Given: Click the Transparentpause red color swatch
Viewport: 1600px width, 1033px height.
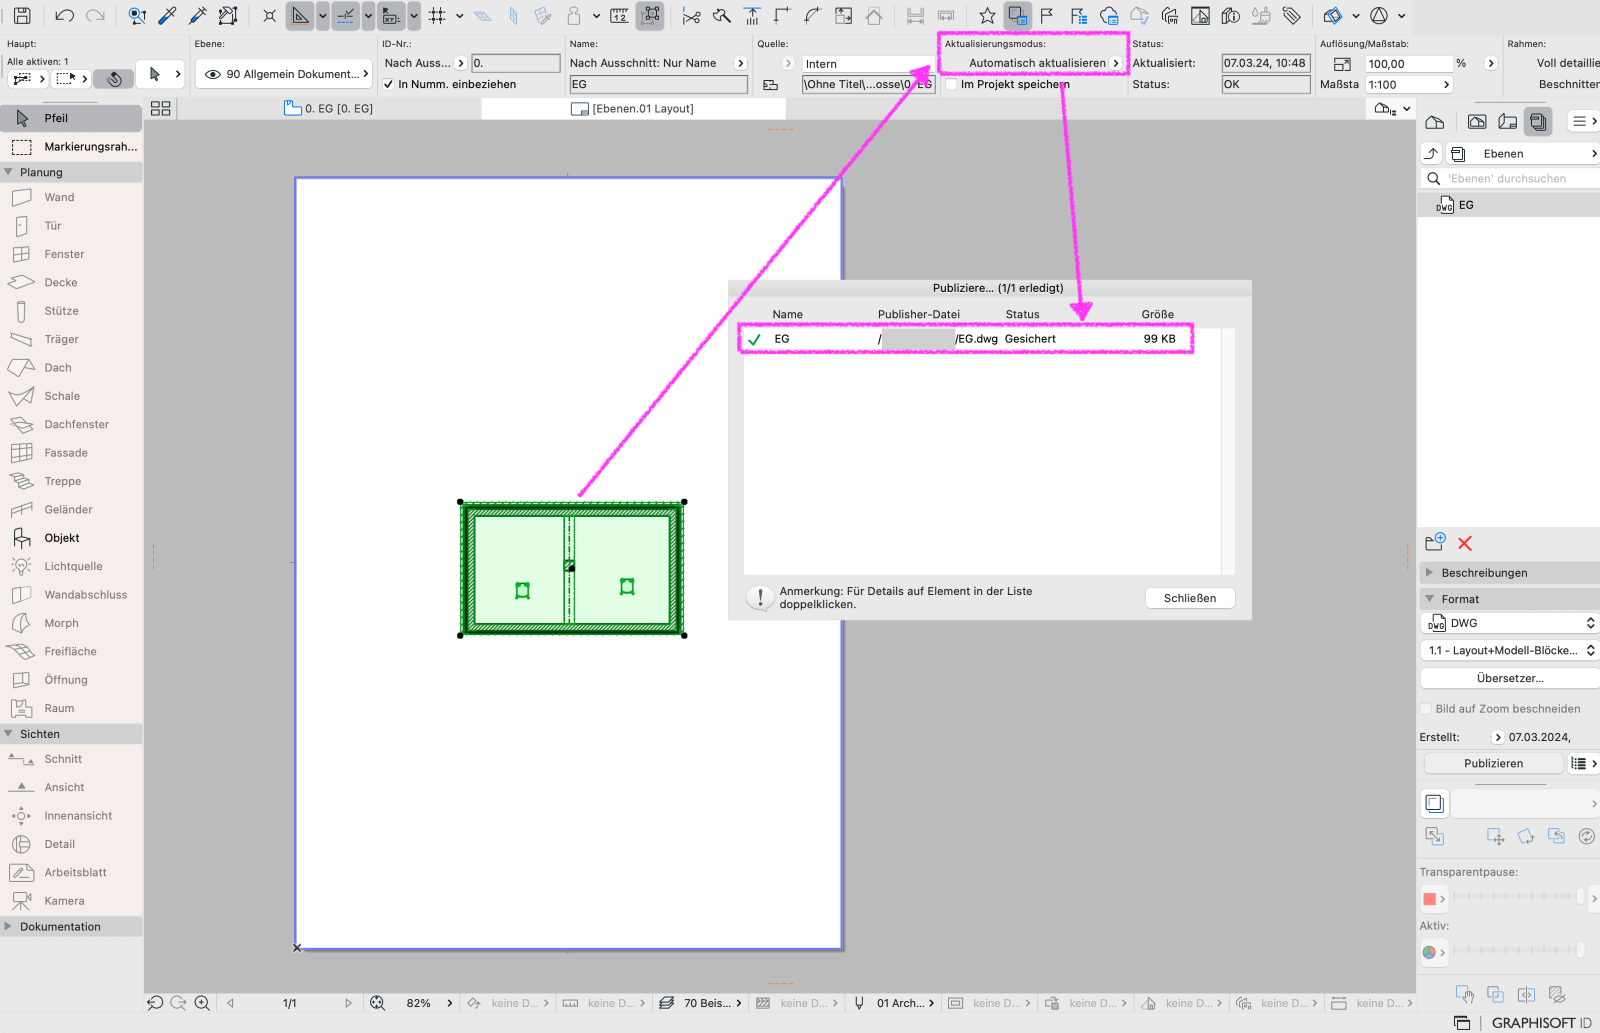Looking at the screenshot, I should (x=1429, y=899).
